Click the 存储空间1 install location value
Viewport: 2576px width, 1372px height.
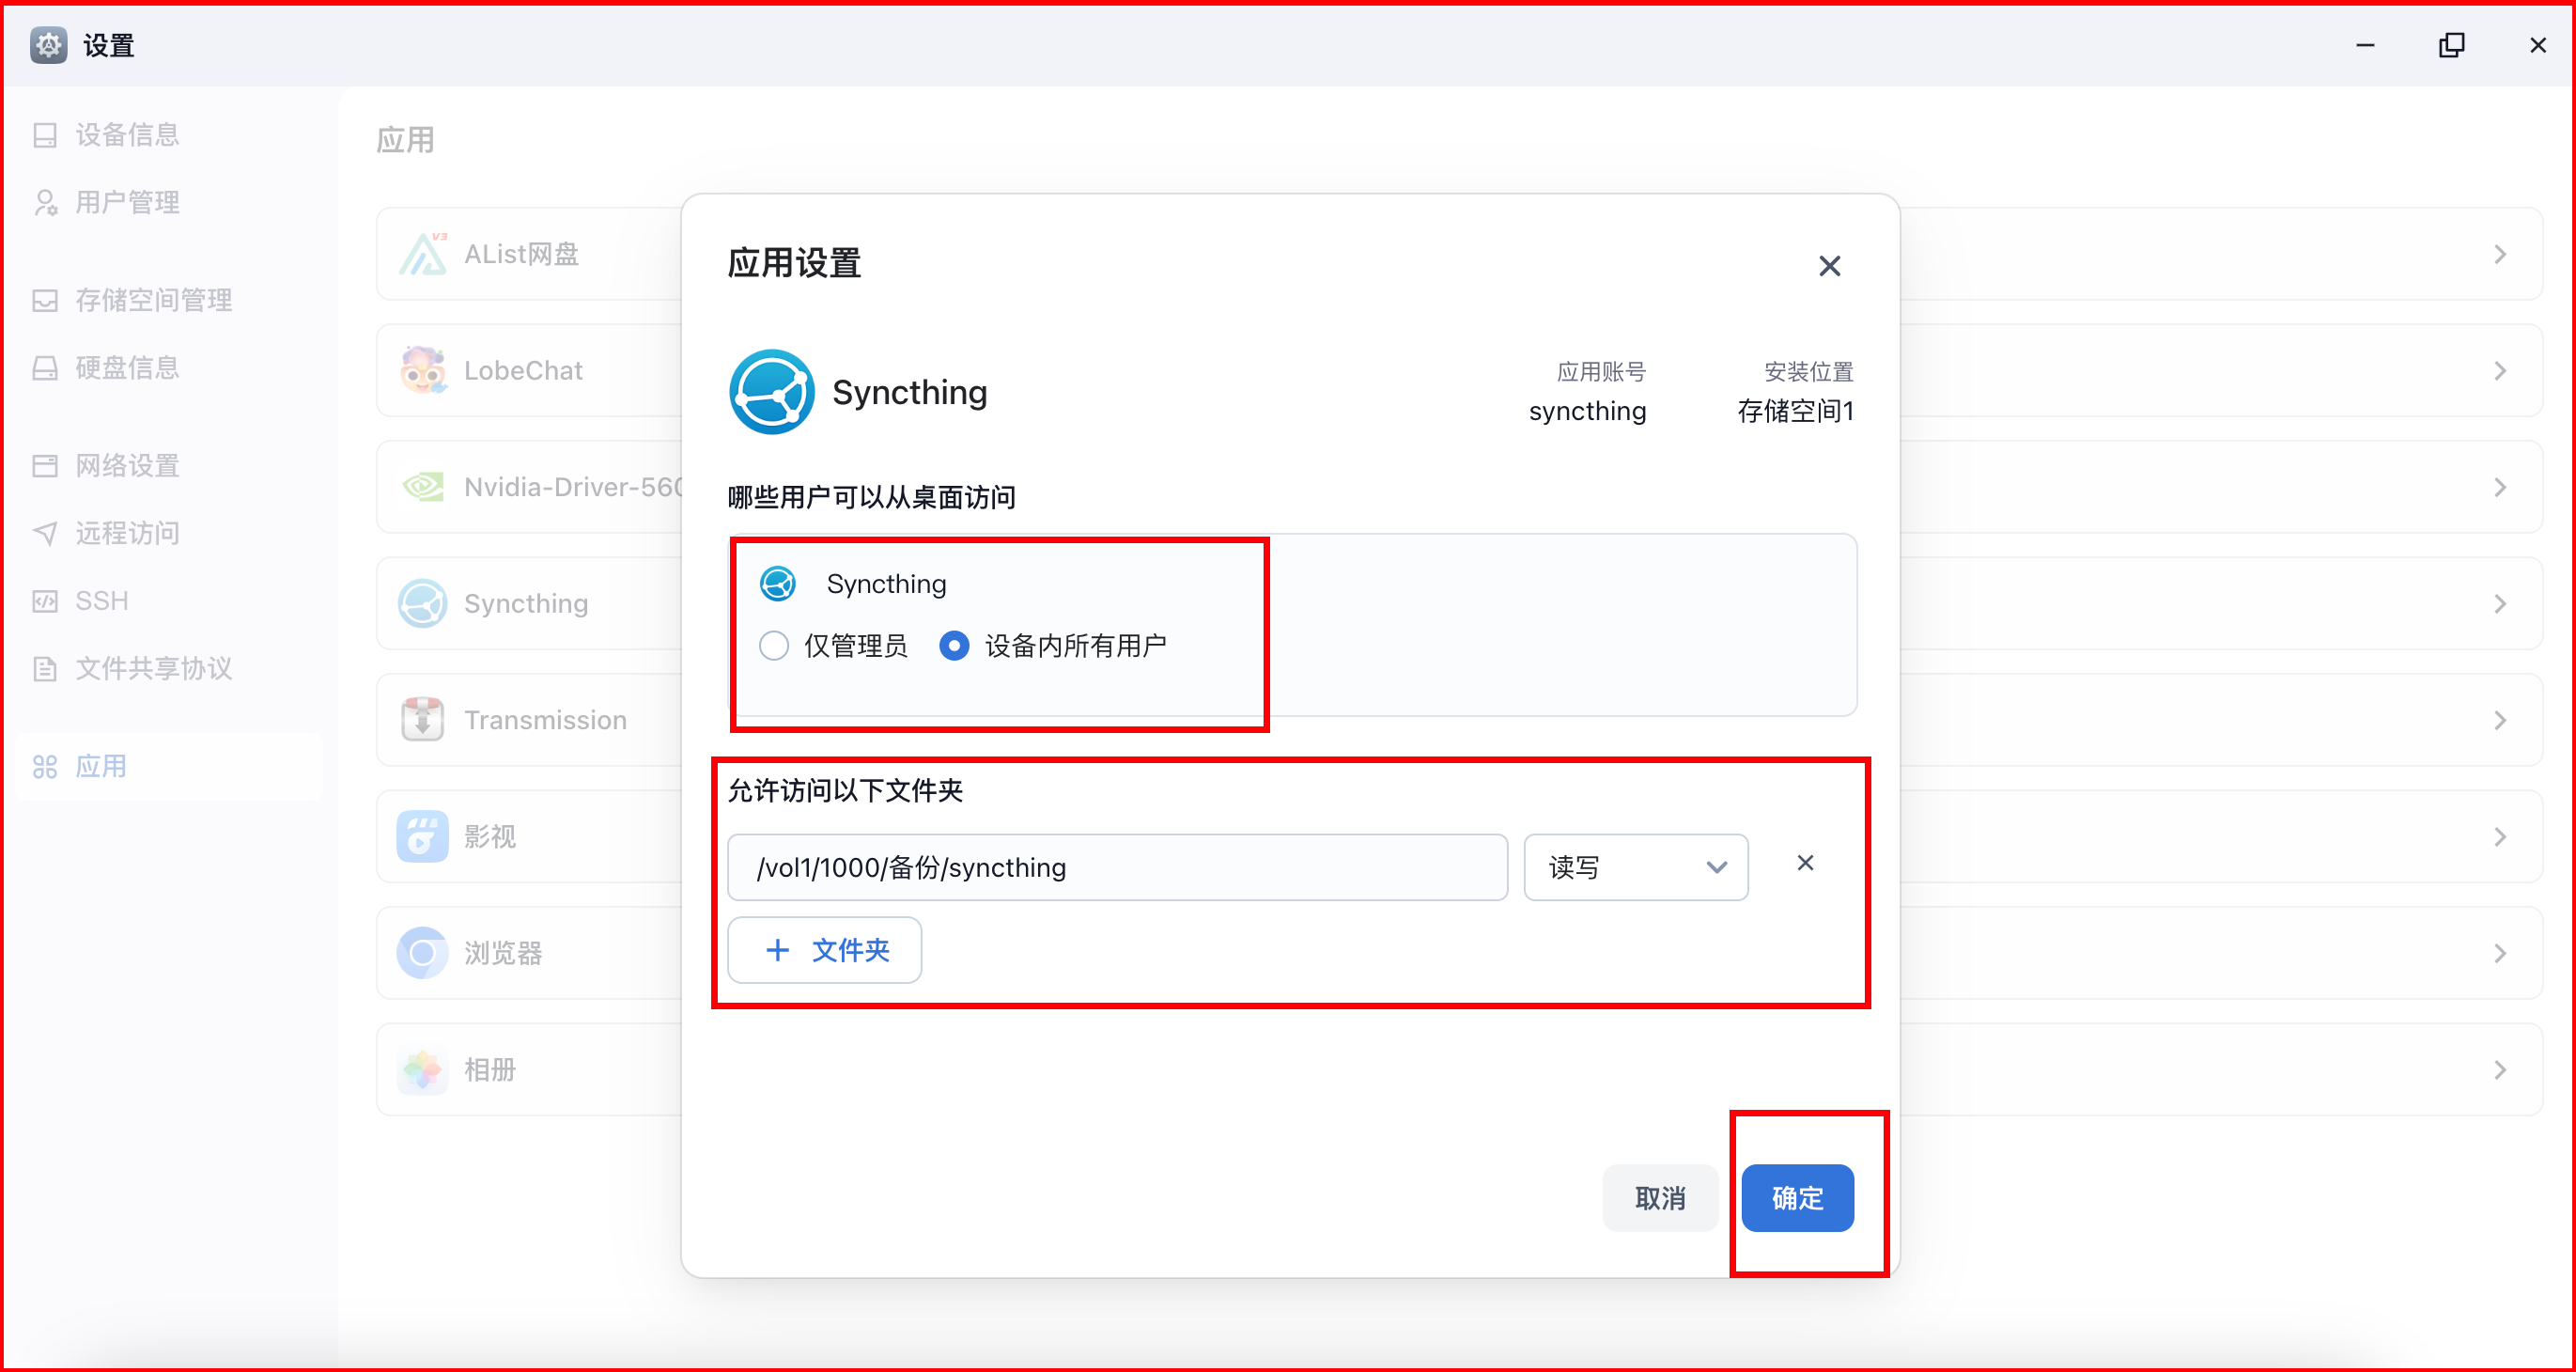pos(1795,411)
